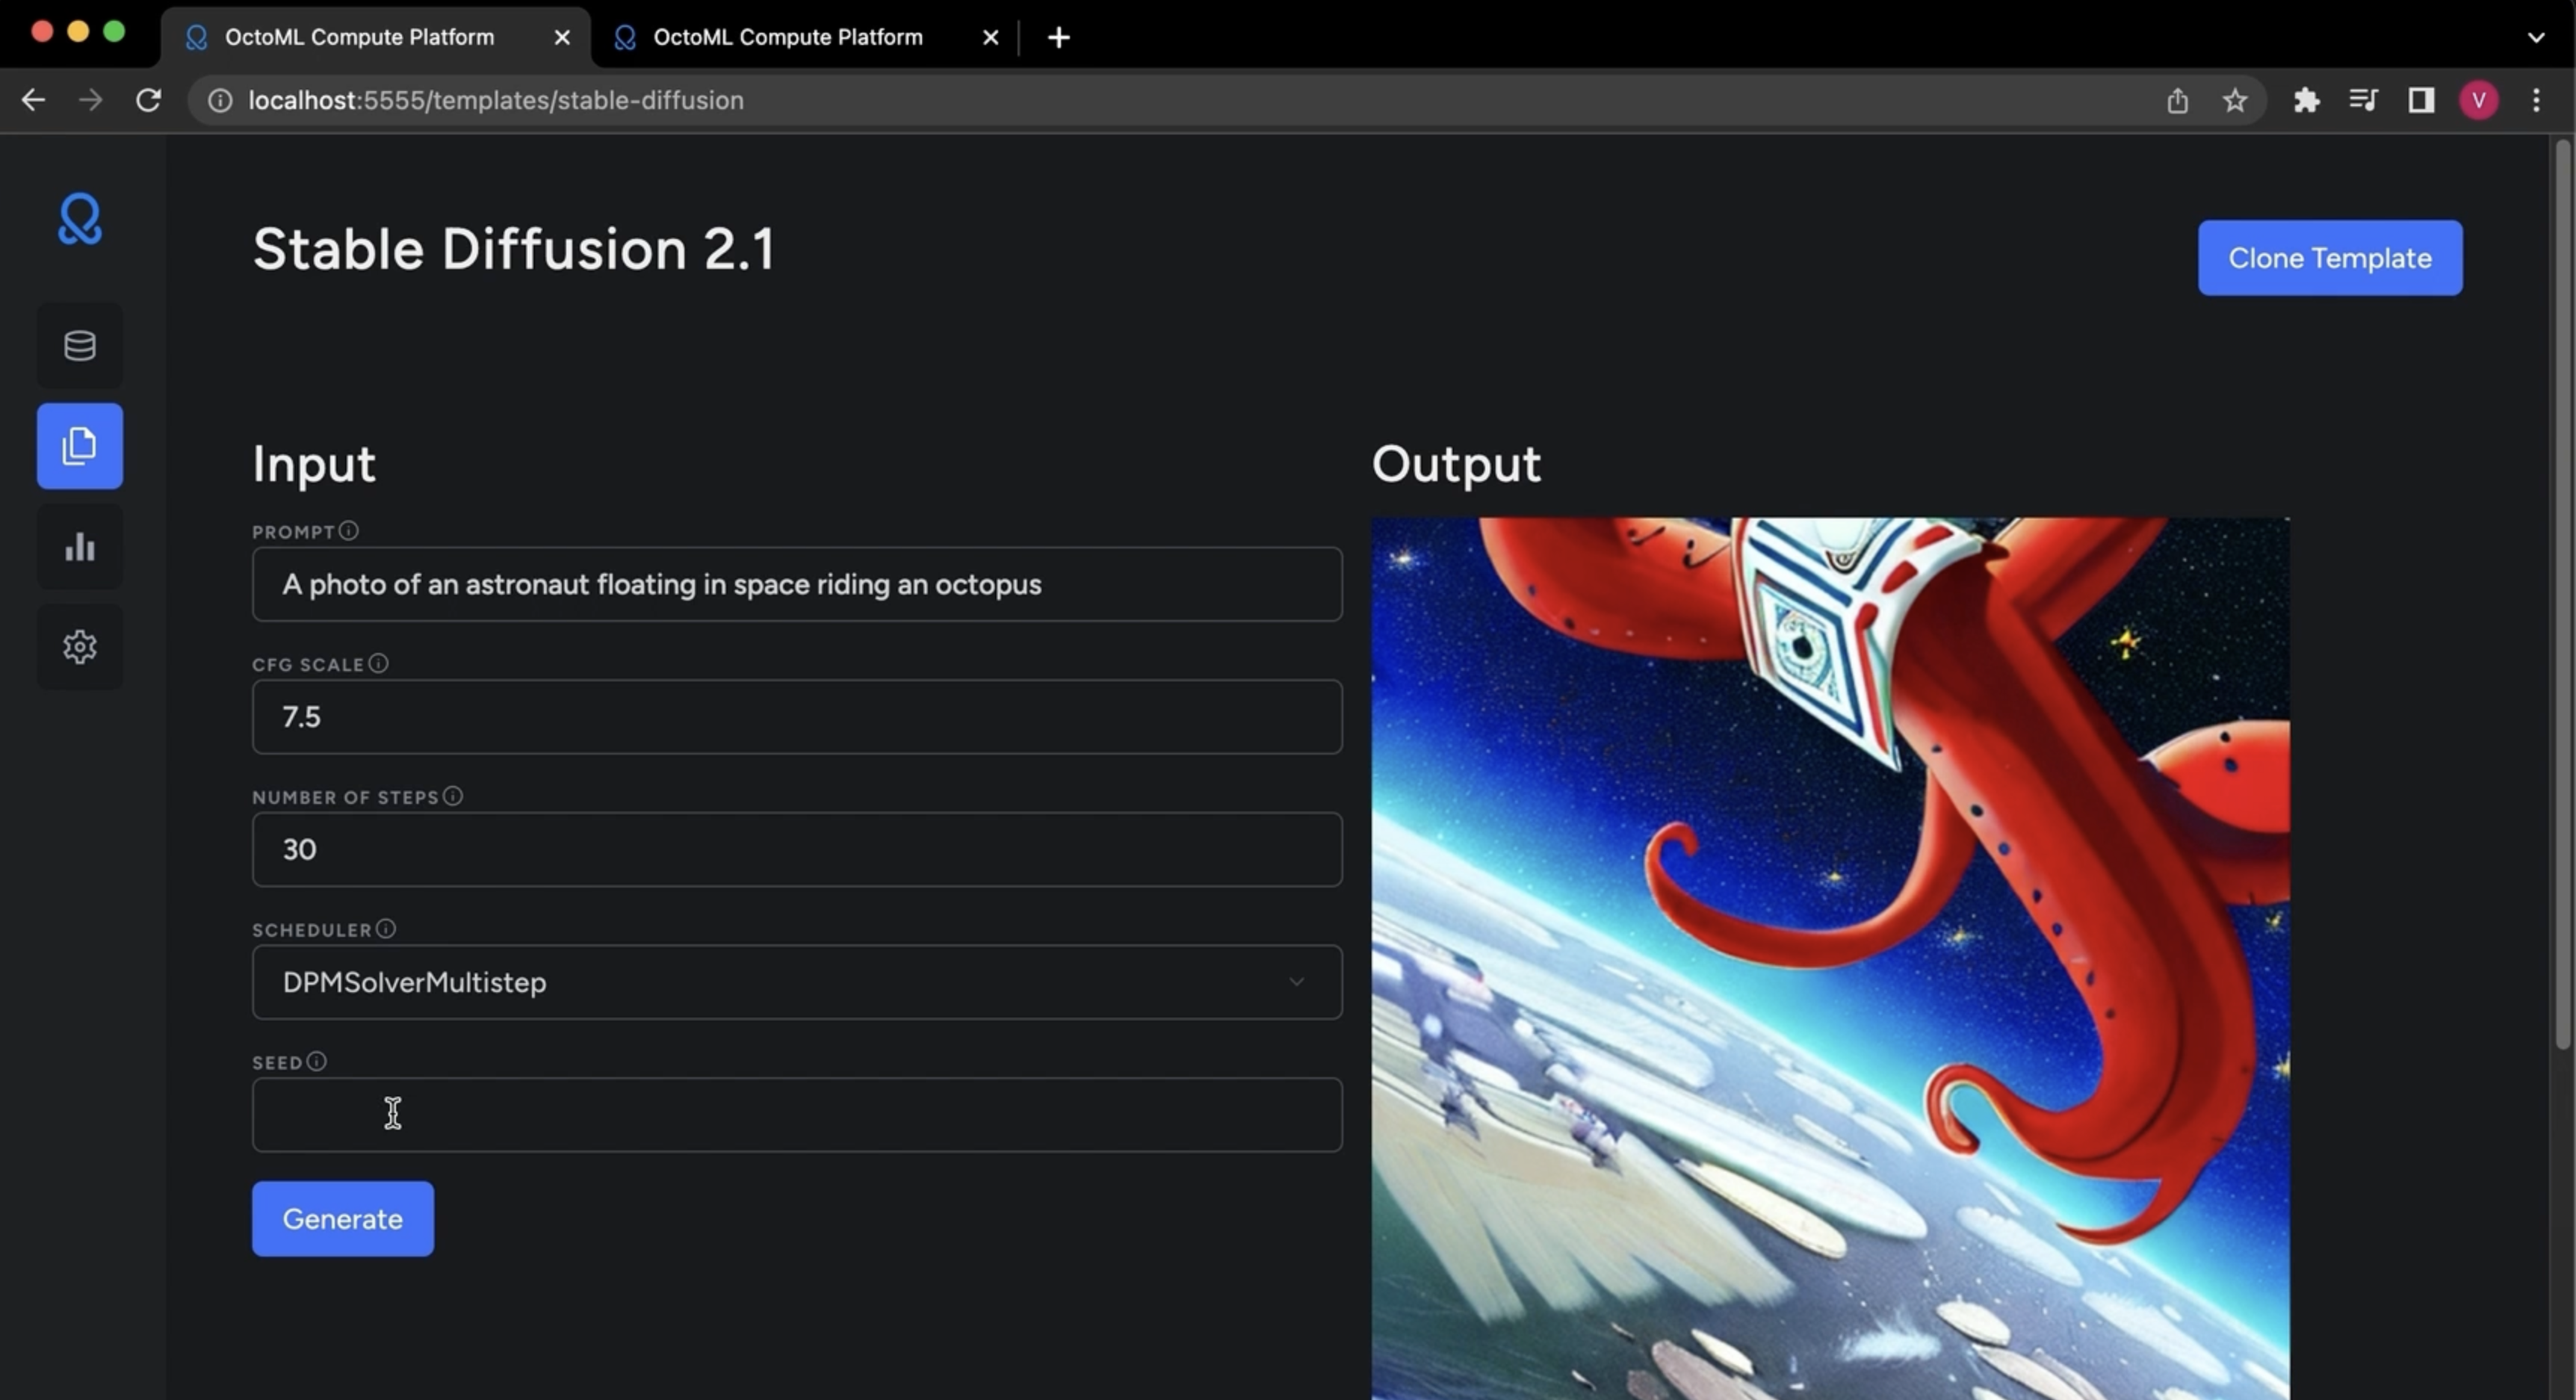
Task: Expand the DPMSolverMultistep scheduler dropdown
Action: click(x=796, y=982)
